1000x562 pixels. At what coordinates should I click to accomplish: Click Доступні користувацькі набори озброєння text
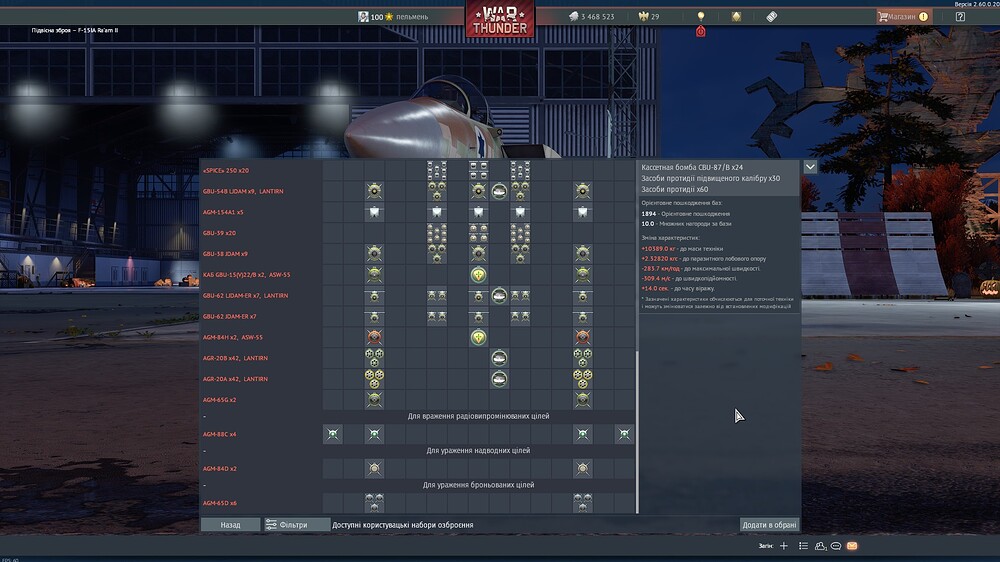pos(402,525)
